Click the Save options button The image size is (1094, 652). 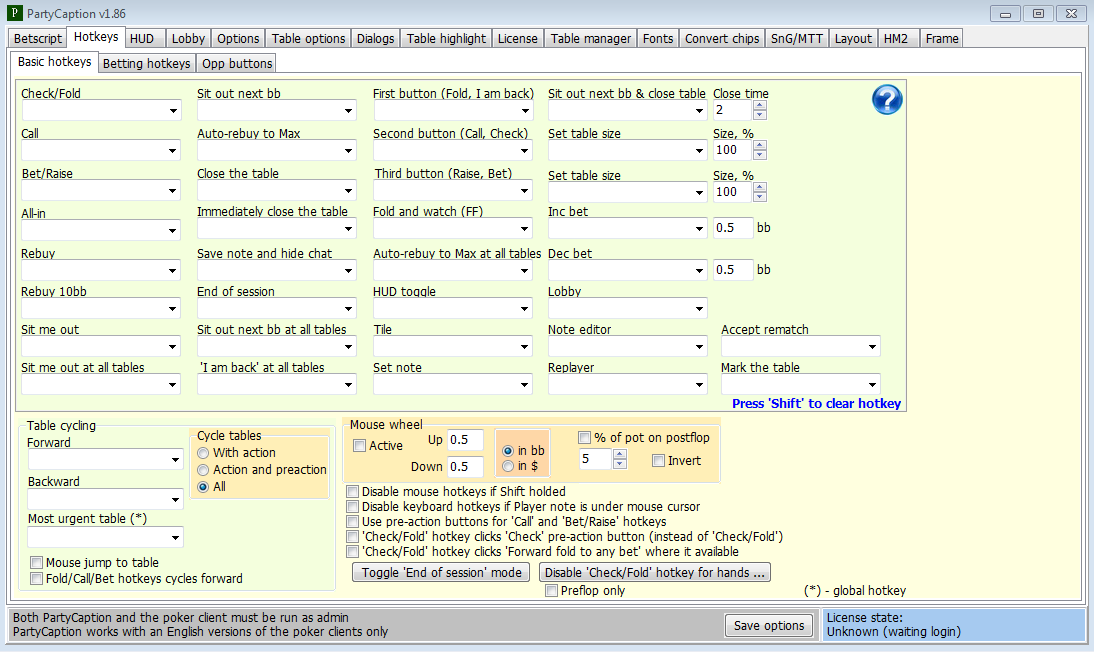pos(769,625)
